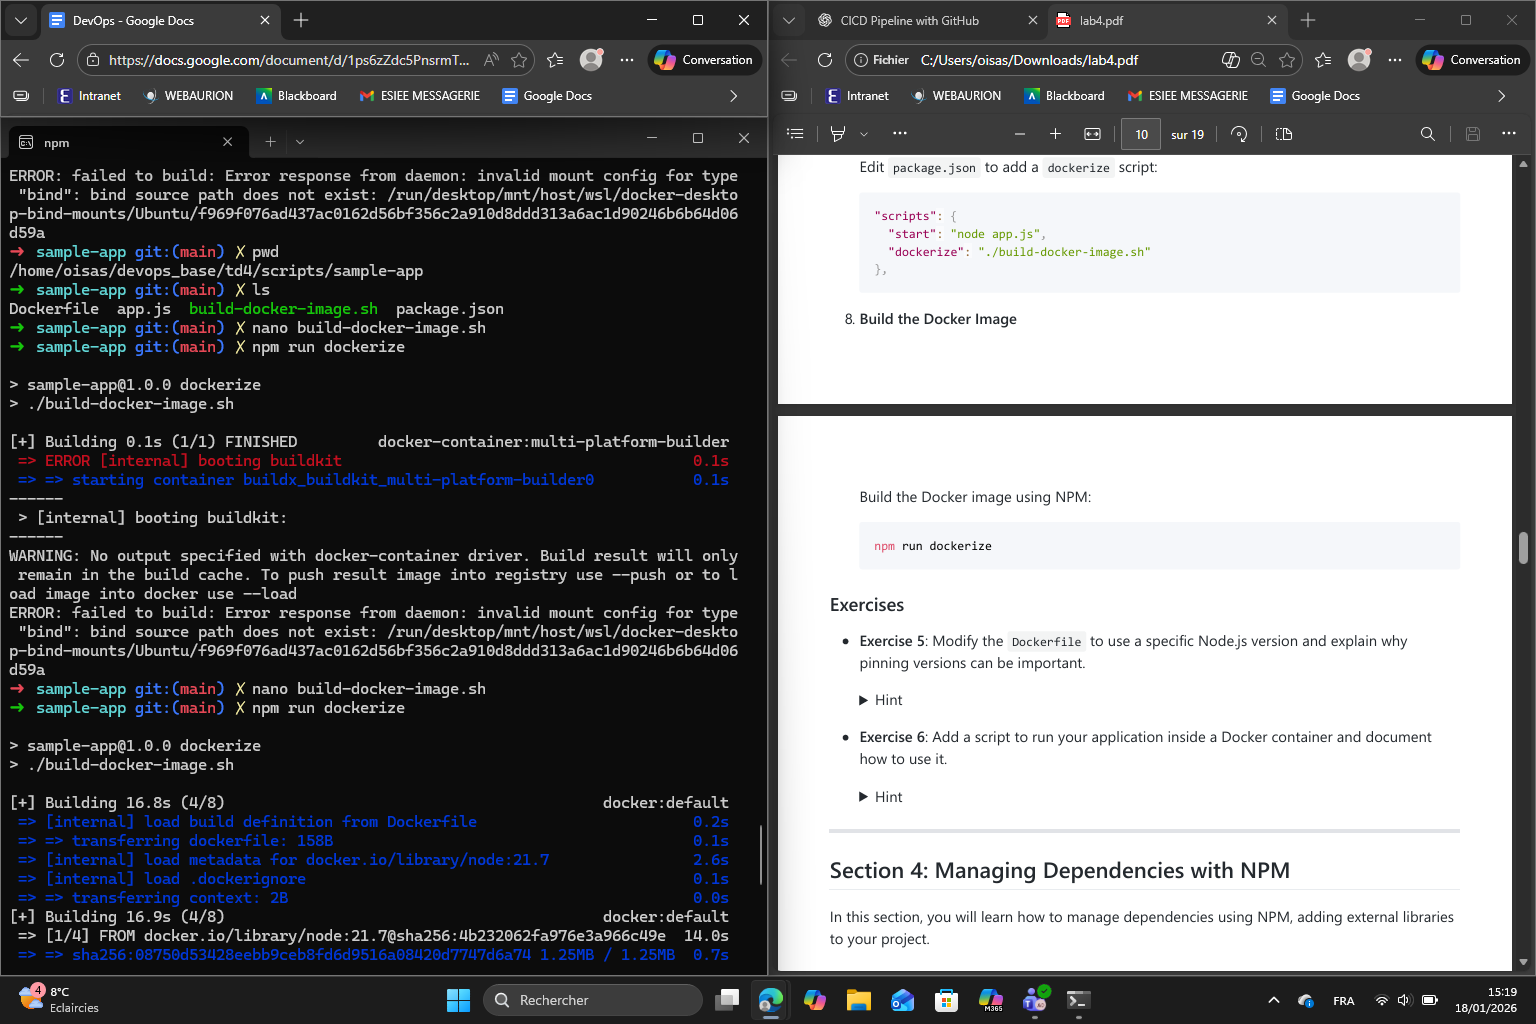Toggle the two-page view layout
This screenshot has height=1024, width=1536.
tap(1283, 133)
